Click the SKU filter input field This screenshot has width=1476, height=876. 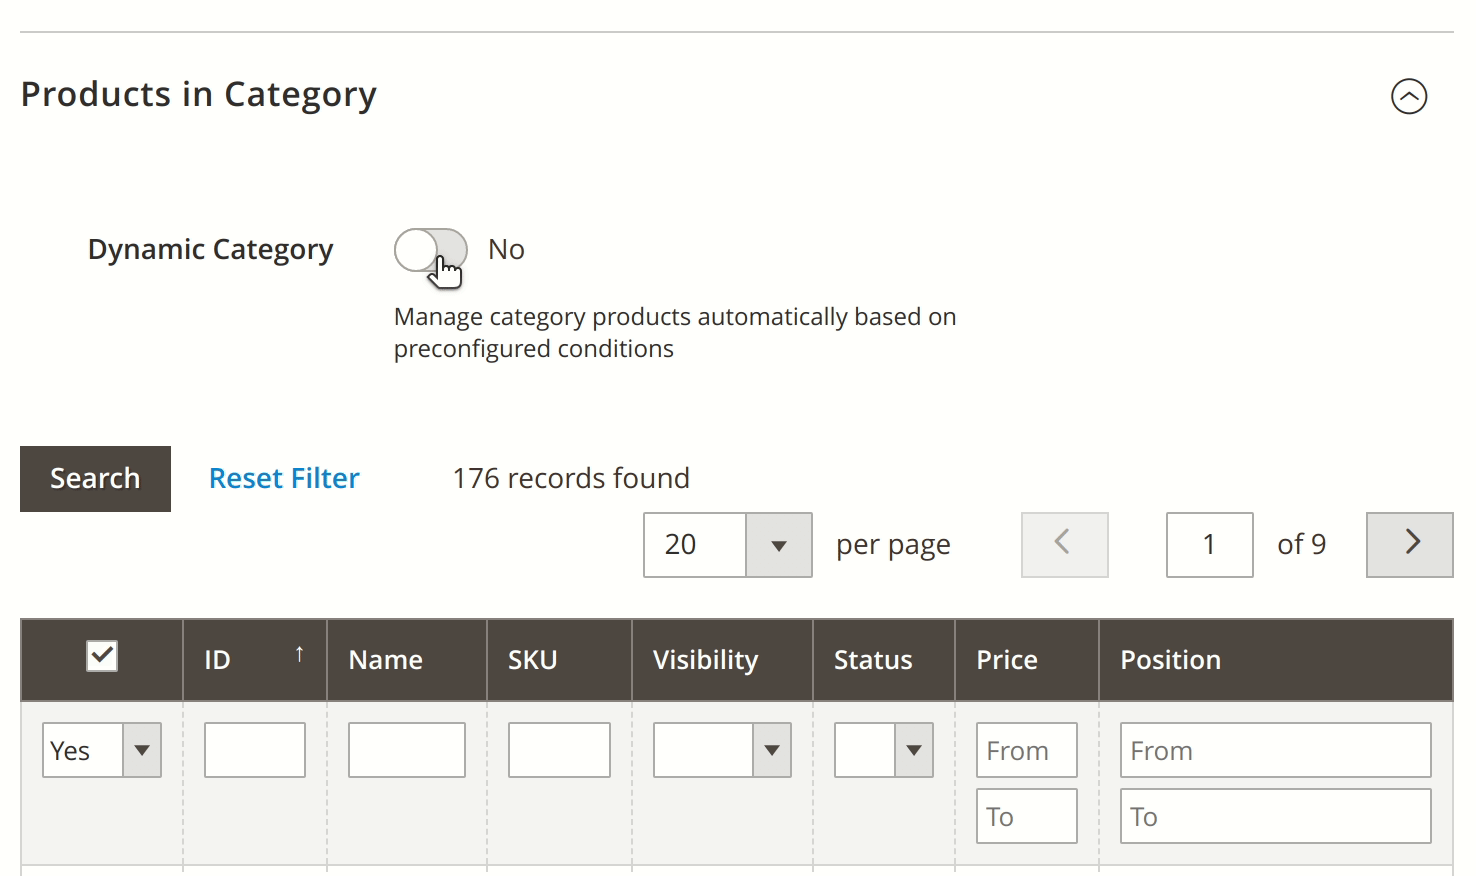pos(559,750)
